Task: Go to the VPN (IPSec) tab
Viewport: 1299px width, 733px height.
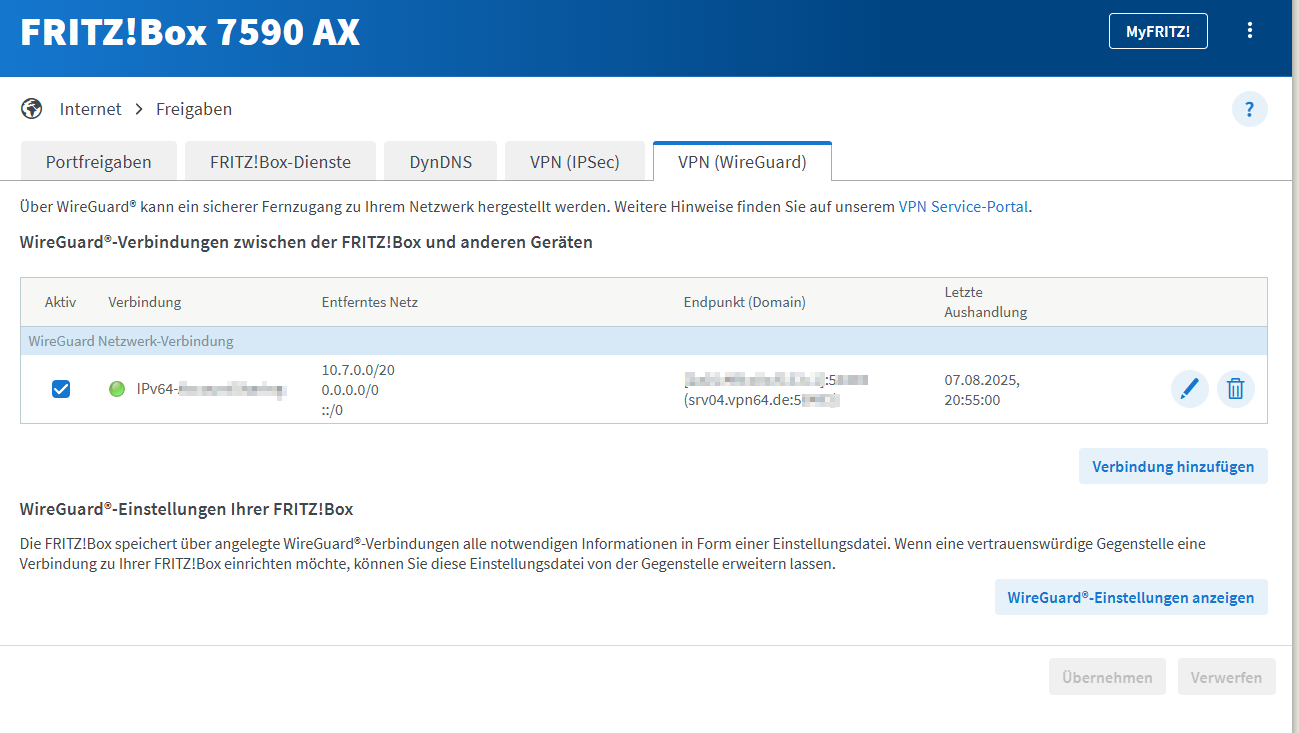Action: click(x=574, y=162)
